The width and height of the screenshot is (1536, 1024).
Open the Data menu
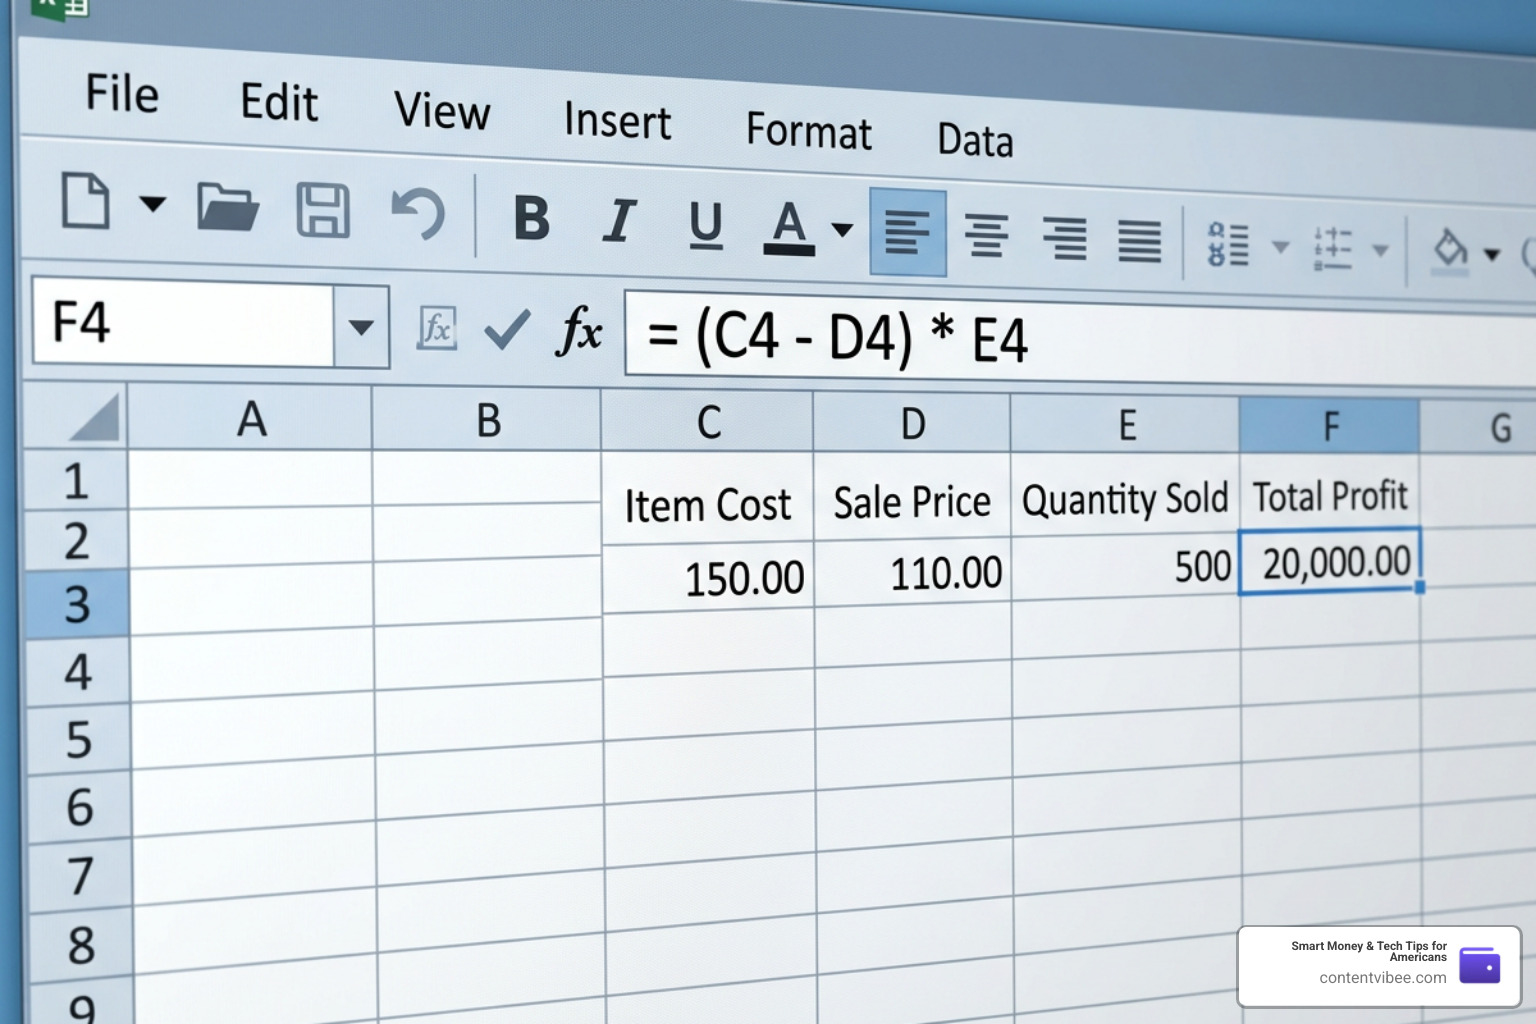point(975,140)
